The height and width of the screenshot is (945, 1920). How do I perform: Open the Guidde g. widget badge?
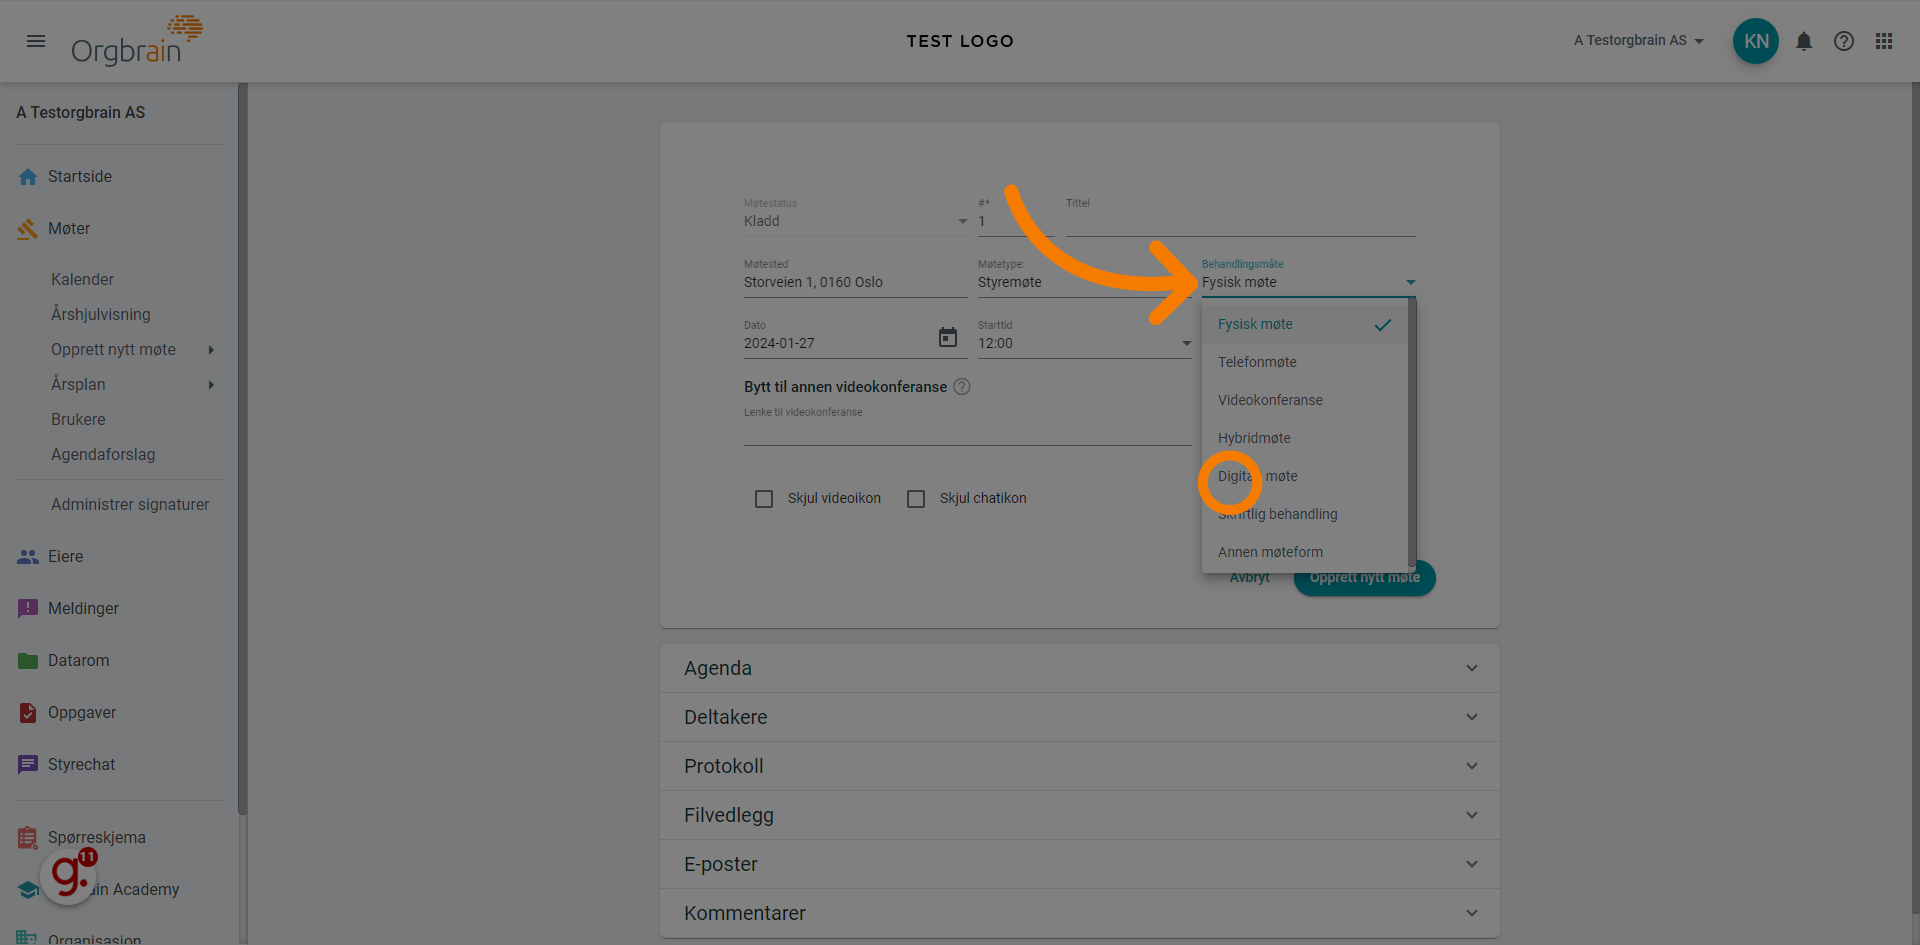coord(69,876)
